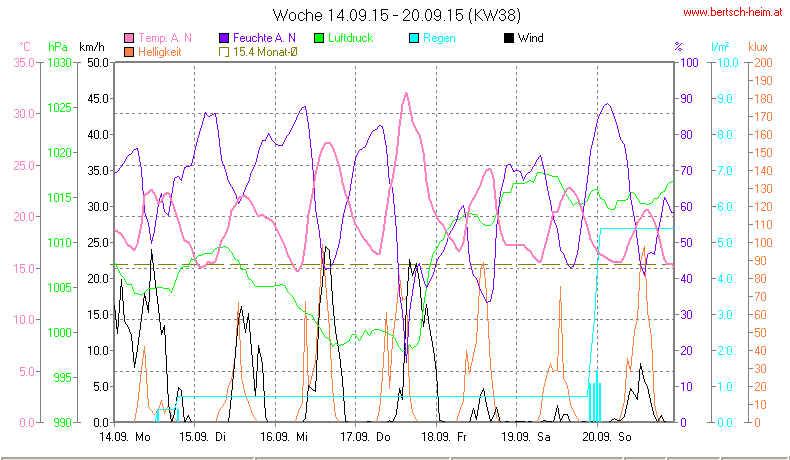Viewport: 790px width, 460px height.
Task: Click the pink Temp. A. N legend swatch
Action: (129, 38)
